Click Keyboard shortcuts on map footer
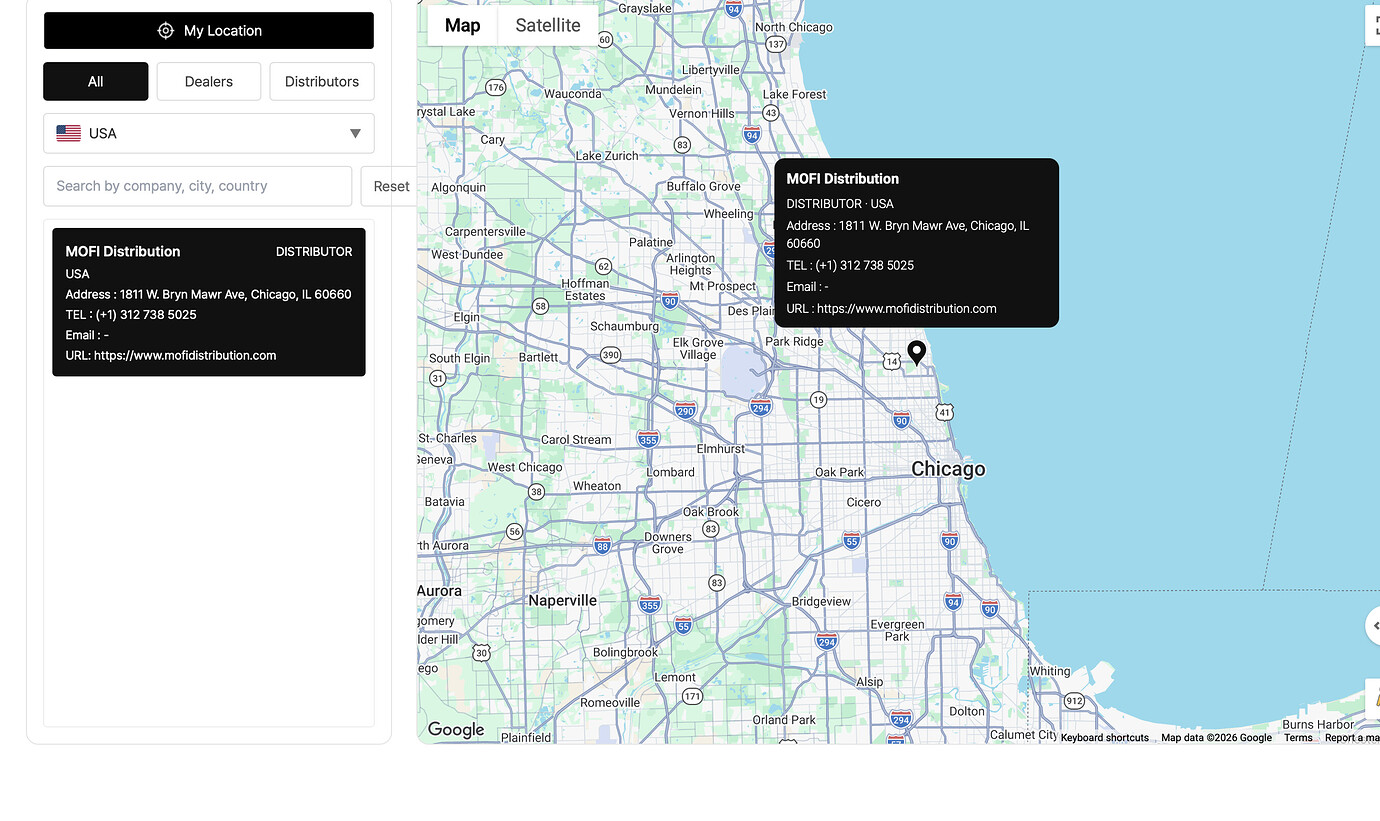Viewport: 1380px width, 821px height. 1105,737
